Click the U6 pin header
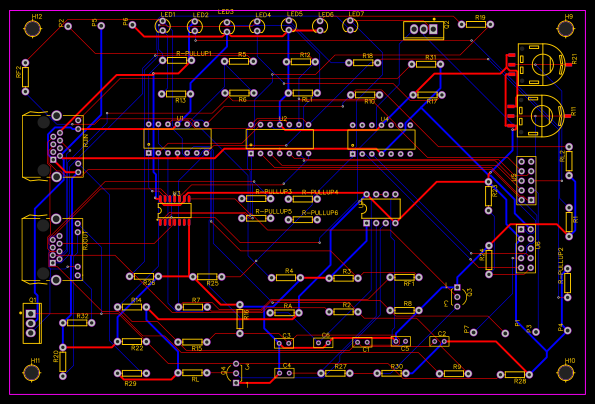Screen dimensions: 595x404 pyautogui.click(x=526, y=249)
